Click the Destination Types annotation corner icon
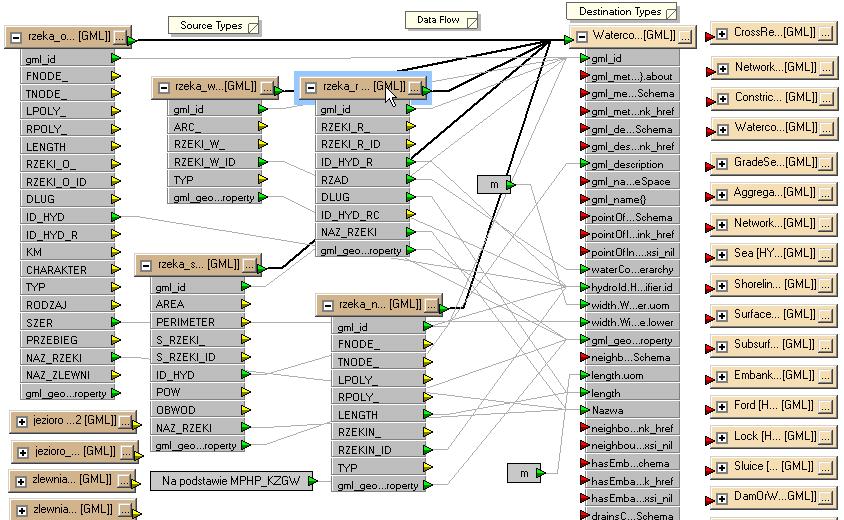The height and width of the screenshot is (520, 844). [x=671, y=13]
